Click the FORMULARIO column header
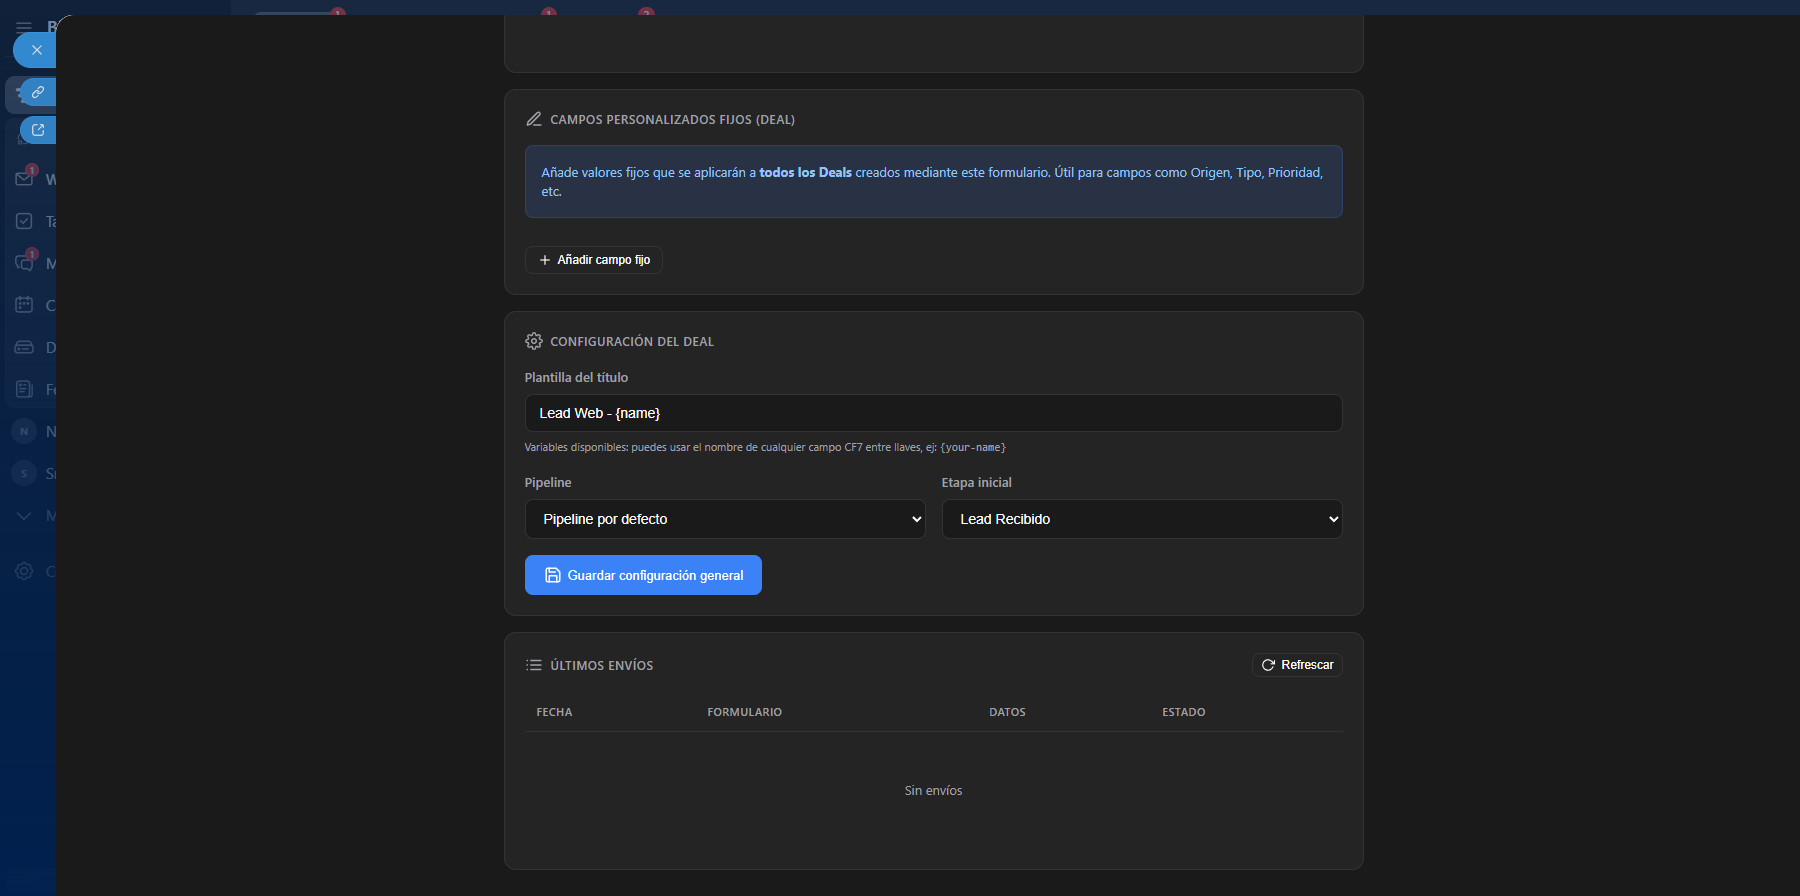This screenshot has width=1800, height=896. [x=744, y=712]
